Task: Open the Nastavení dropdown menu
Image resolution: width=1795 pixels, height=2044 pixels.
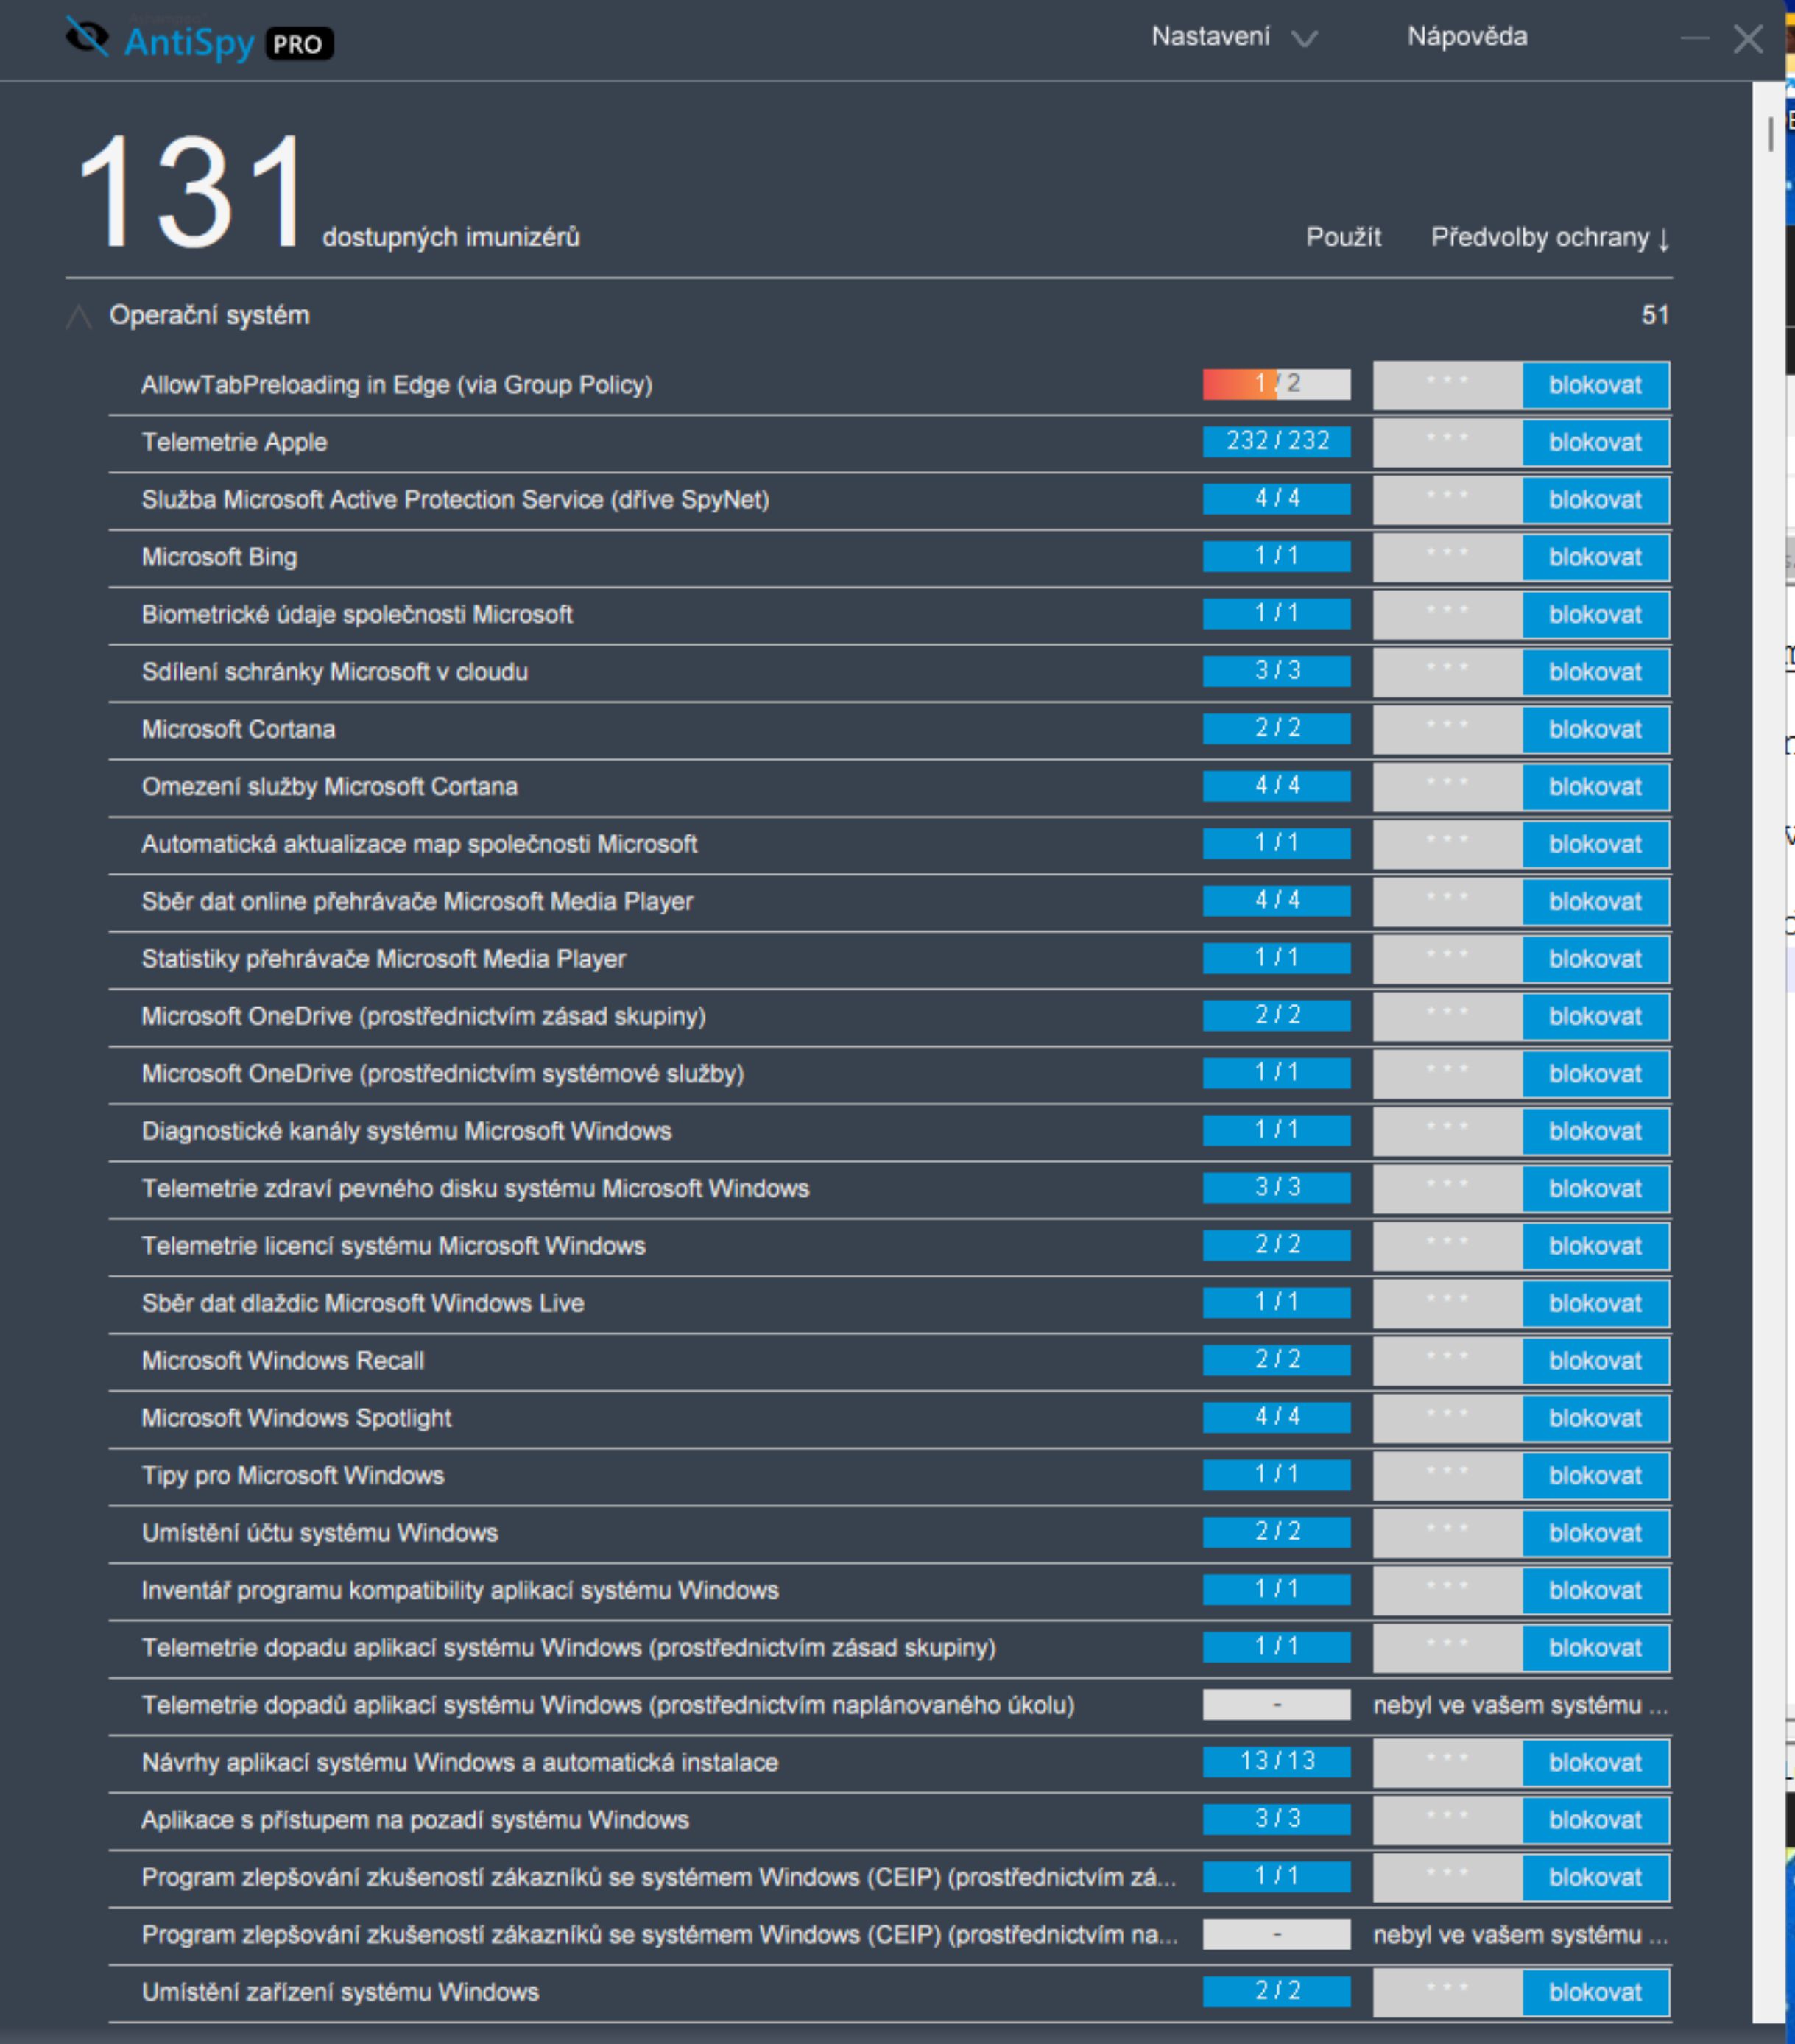Action: click(1234, 37)
